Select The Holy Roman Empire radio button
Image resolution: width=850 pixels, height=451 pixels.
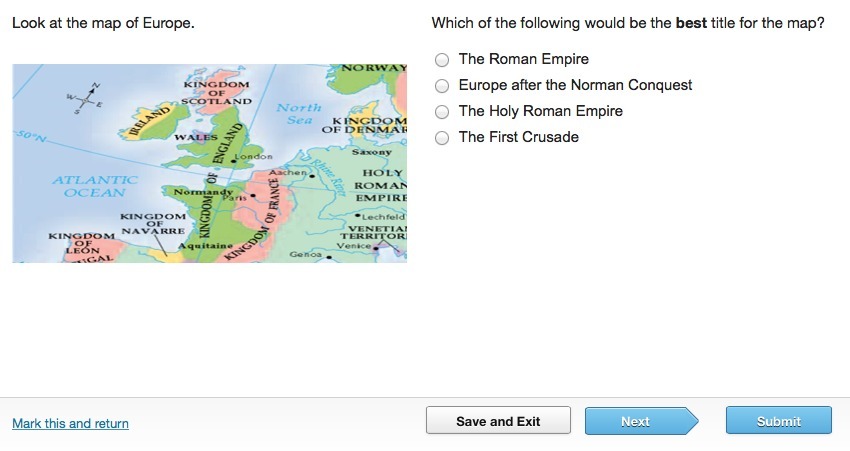click(x=442, y=112)
